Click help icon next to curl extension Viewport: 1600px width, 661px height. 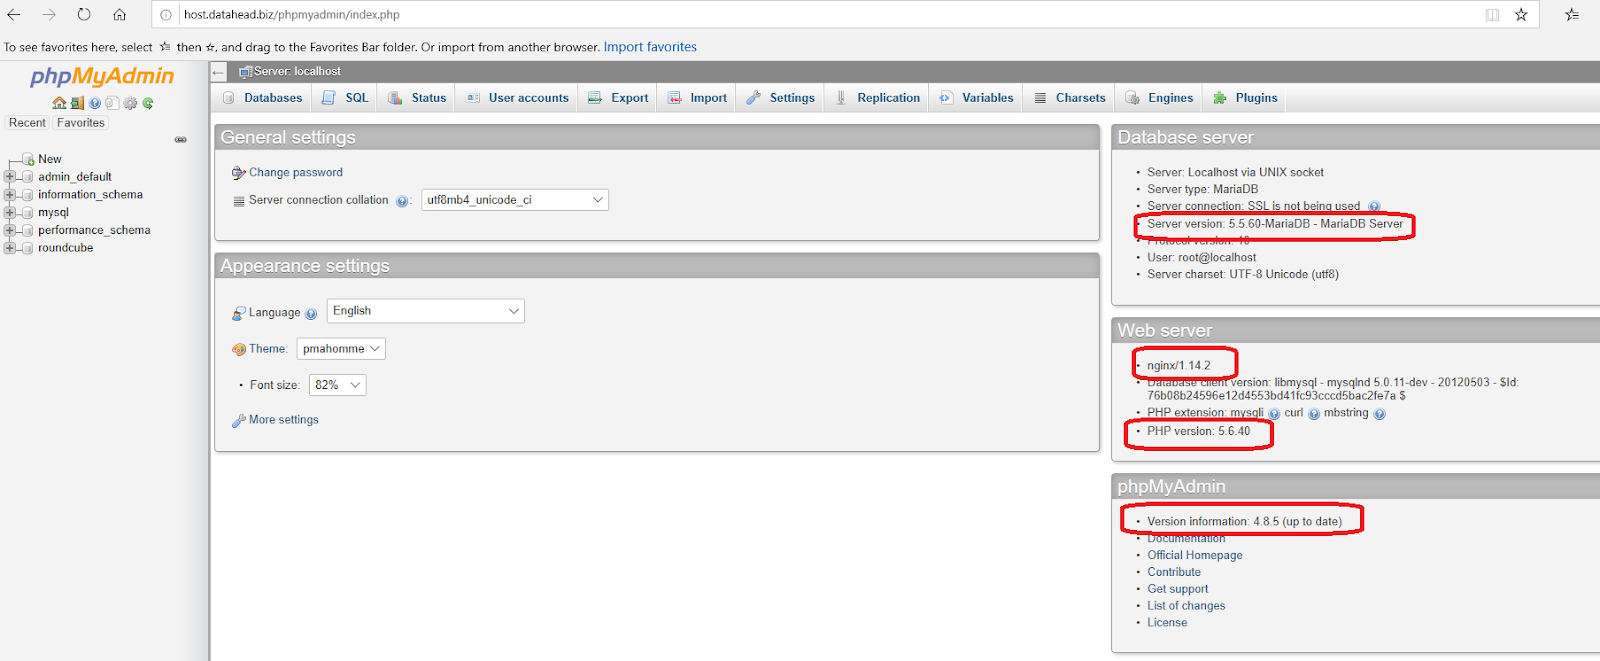pos(1314,414)
